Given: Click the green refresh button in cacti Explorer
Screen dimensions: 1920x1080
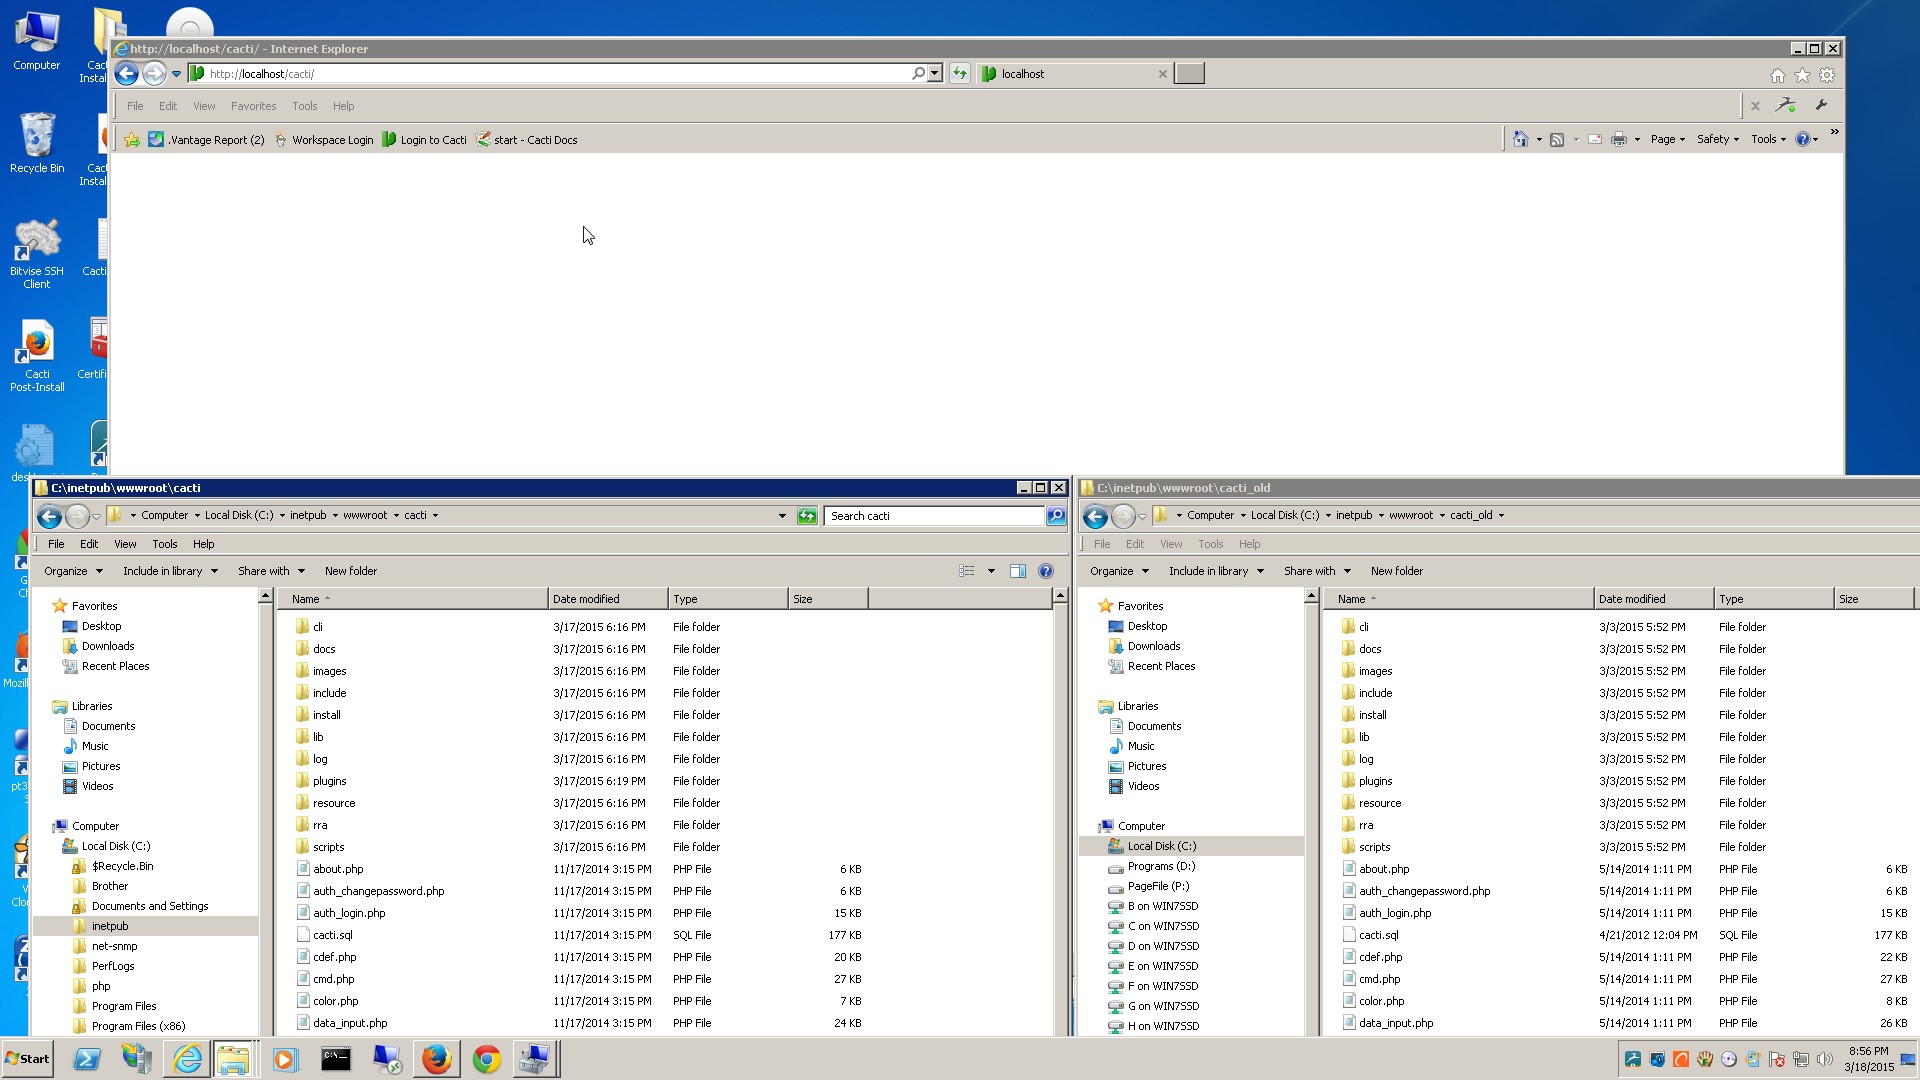Looking at the screenshot, I should [807, 516].
